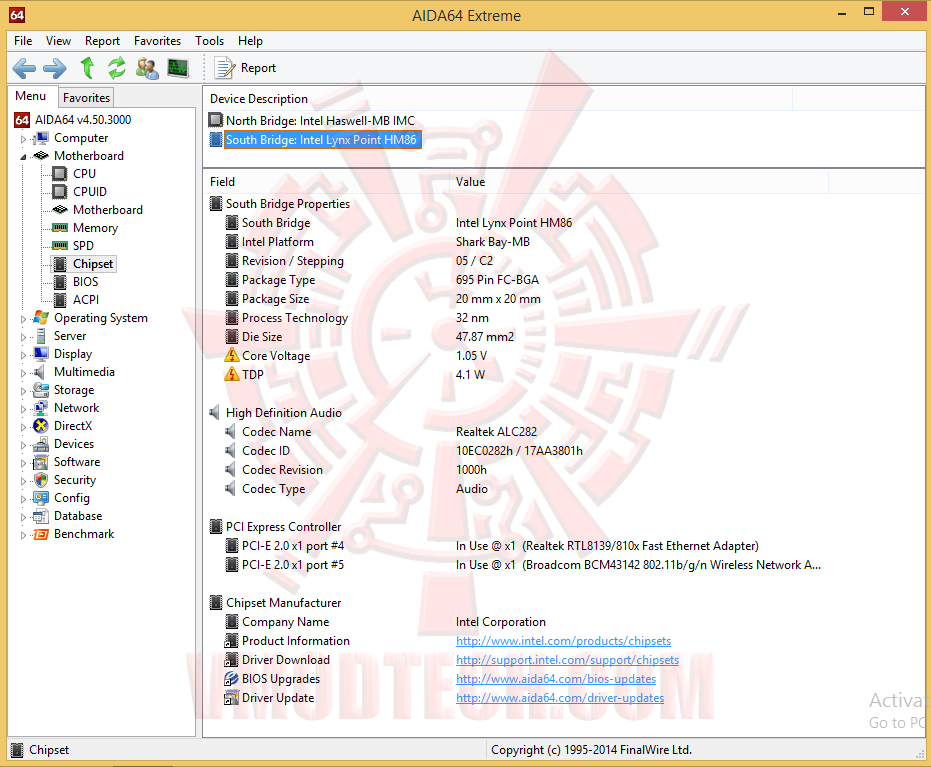Click the DirectX X-logo icon
The width and height of the screenshot is (931, 767).
pyautogui.click(x=41, y=426)
